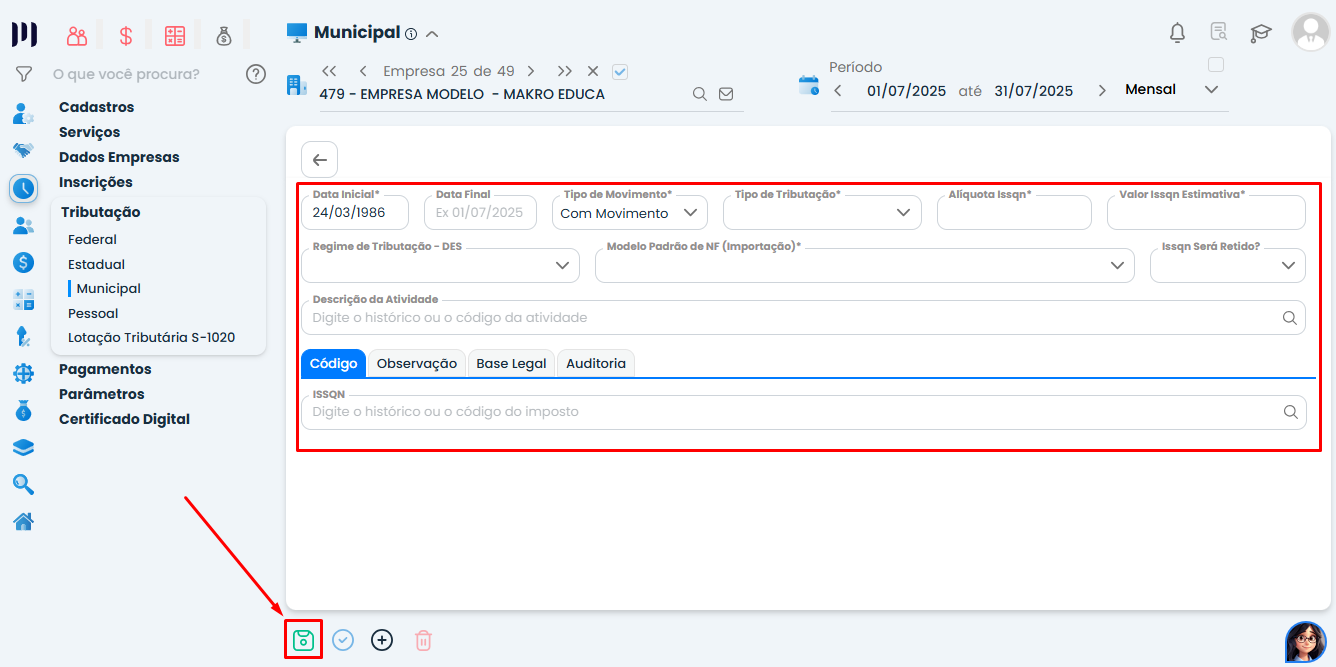Click the red trash delete icon
This screenshot has width=1336, height=667.
(423, 640)
